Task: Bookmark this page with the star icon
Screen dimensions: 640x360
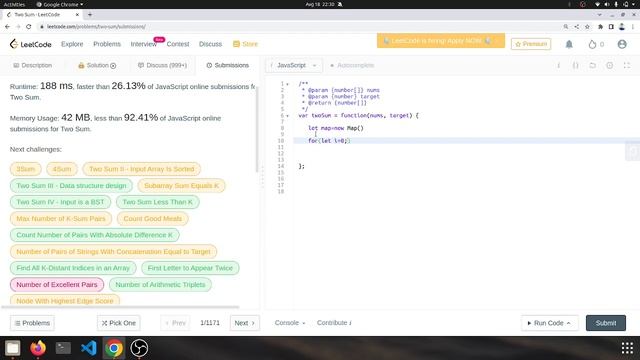Action: tap(587, 27)
